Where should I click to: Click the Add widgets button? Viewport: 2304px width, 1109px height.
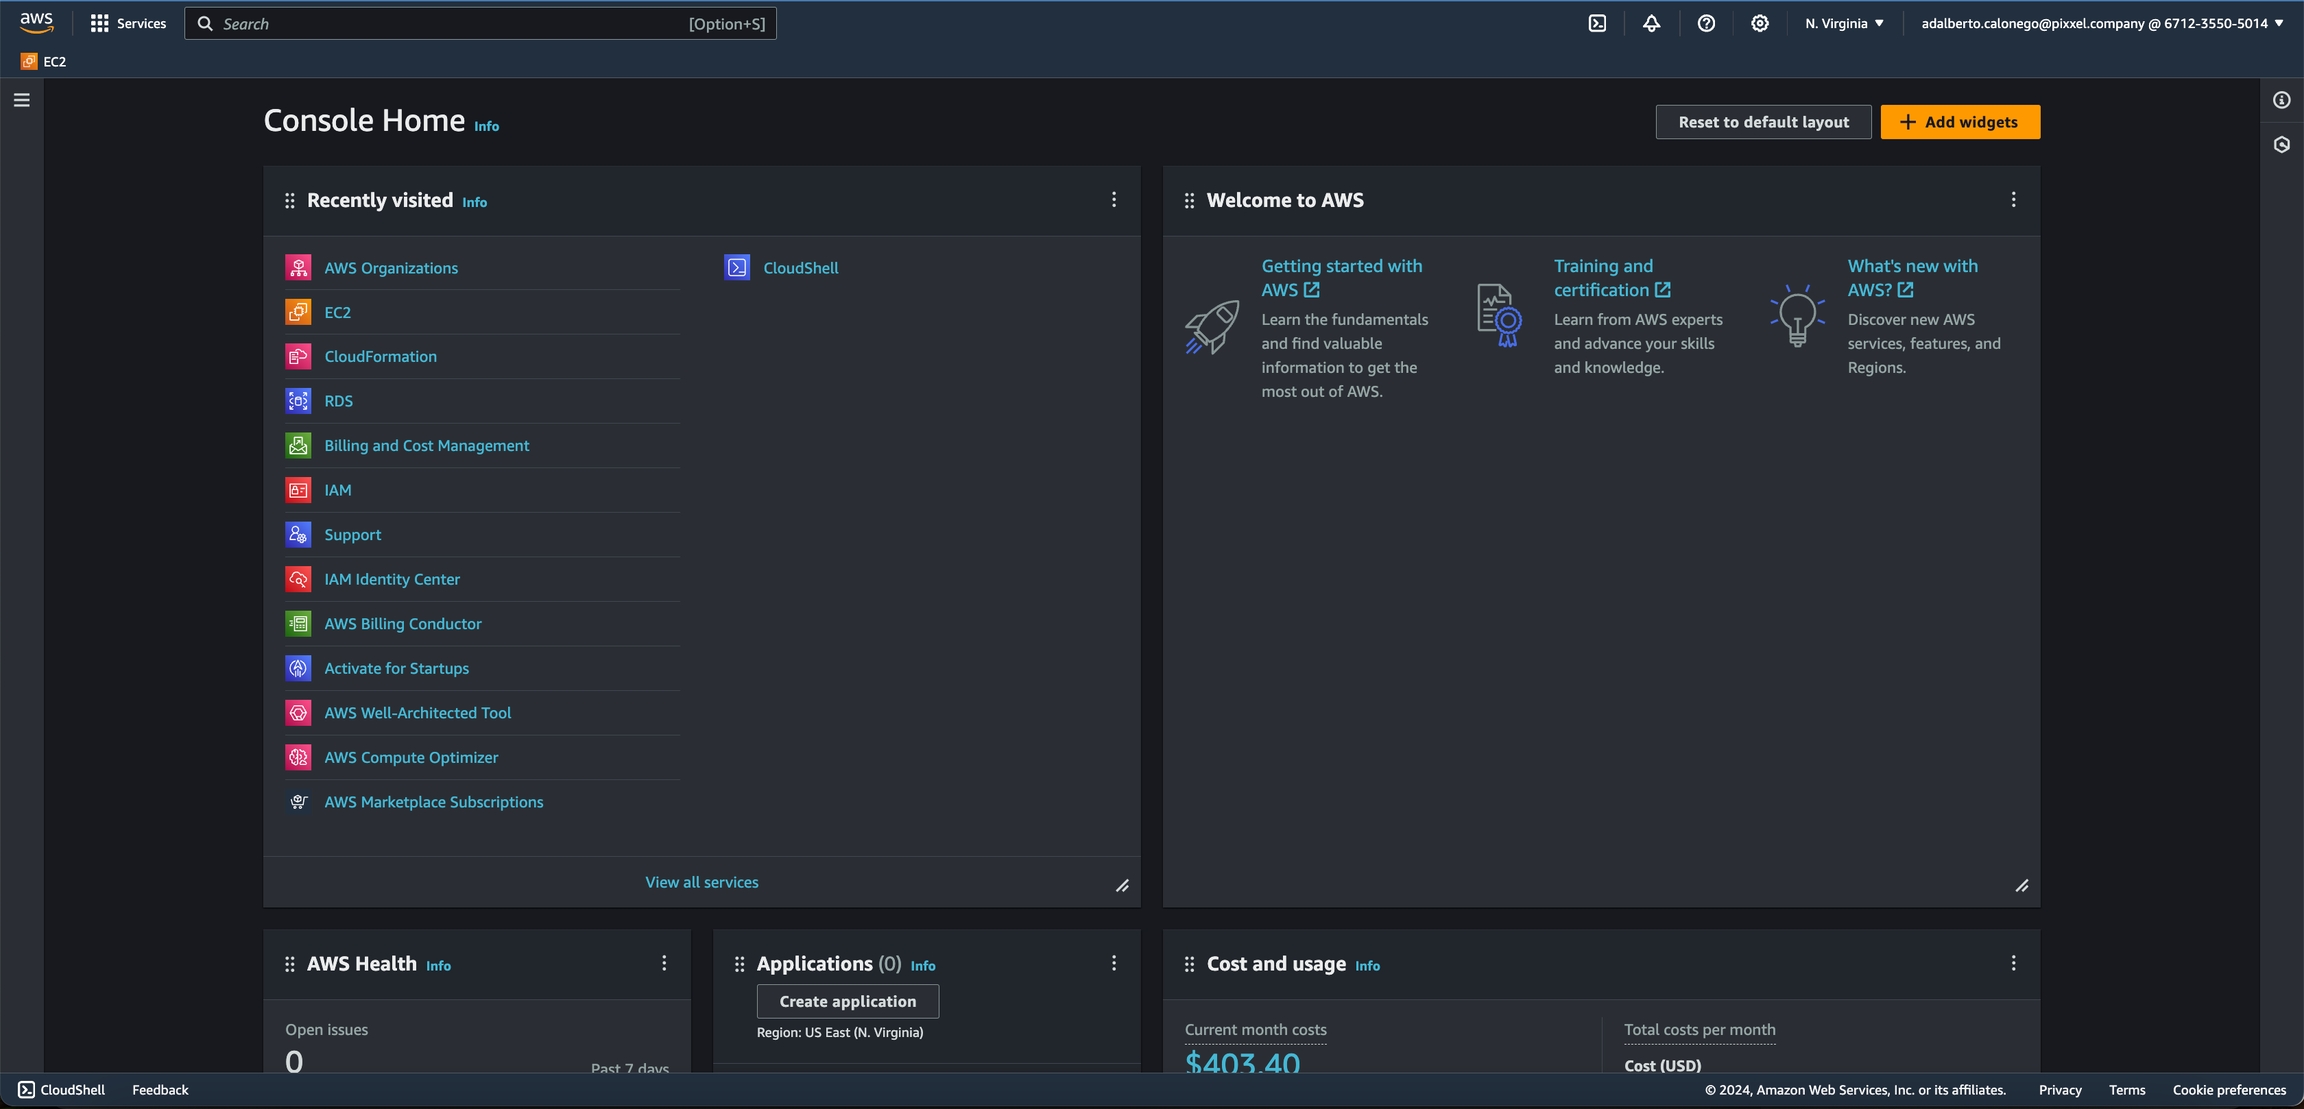click(1959, 122)
